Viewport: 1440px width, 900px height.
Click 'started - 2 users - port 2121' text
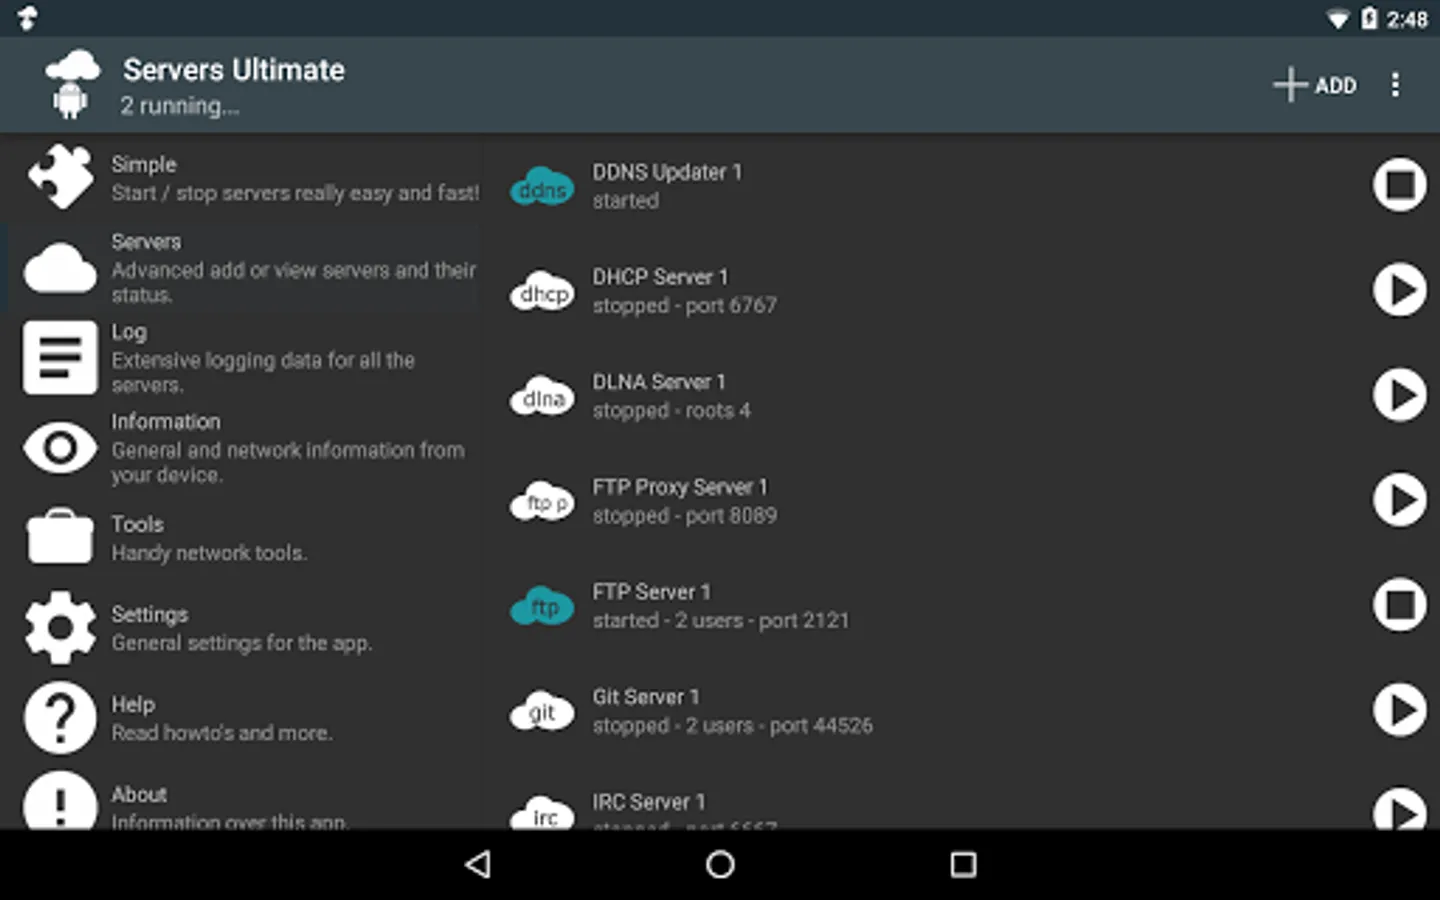pyautogui.click(x=721, y=620)
